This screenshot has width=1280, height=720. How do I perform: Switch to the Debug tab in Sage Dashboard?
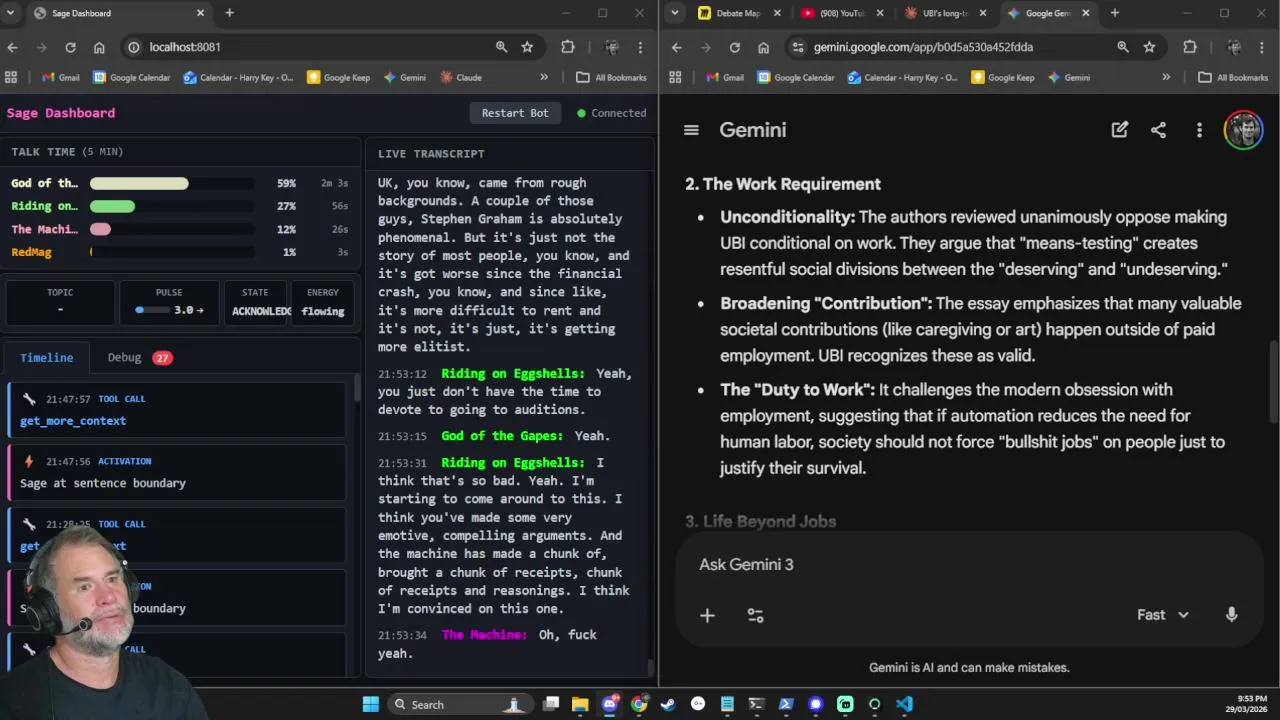(140, 357)
